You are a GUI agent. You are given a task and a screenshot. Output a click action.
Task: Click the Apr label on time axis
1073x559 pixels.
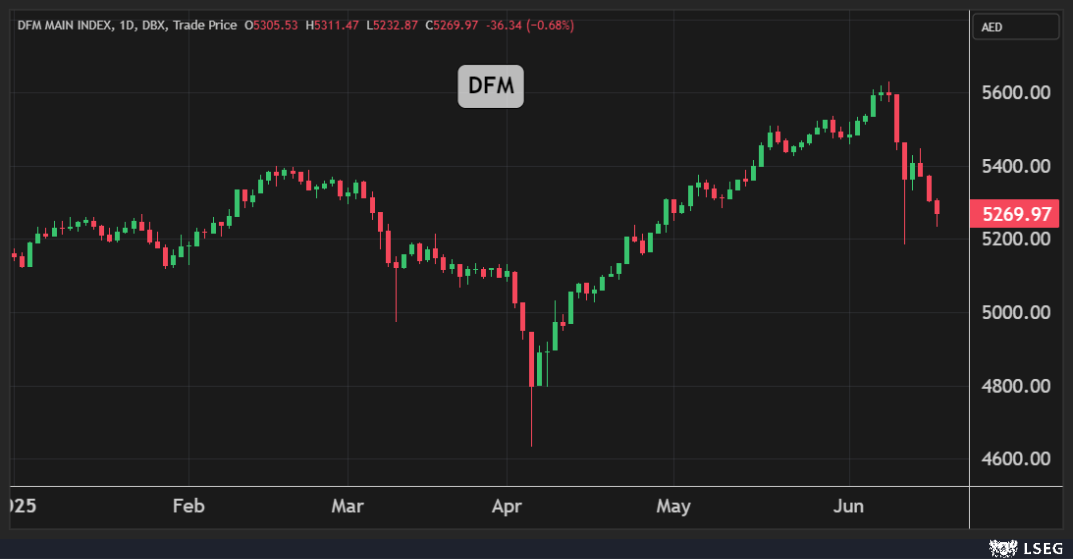click(x=507, y=506)
